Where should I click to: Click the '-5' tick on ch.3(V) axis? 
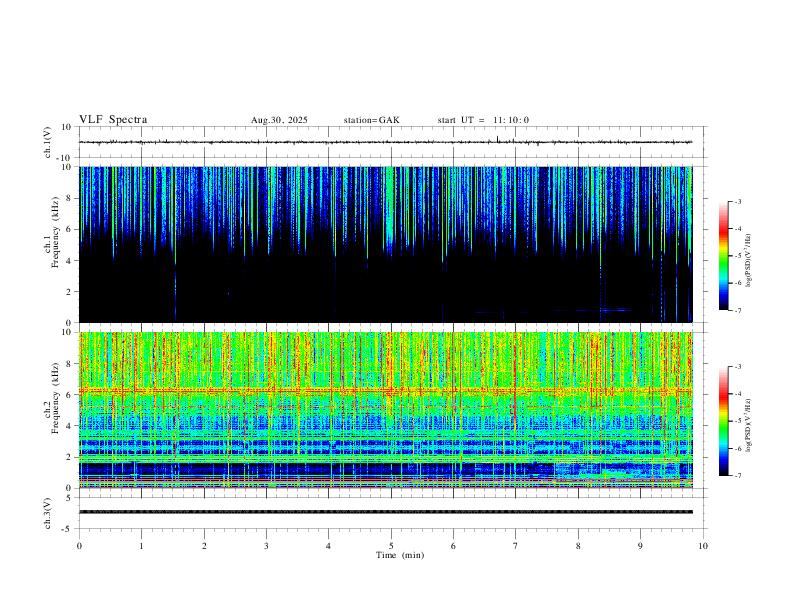point(67,529)
